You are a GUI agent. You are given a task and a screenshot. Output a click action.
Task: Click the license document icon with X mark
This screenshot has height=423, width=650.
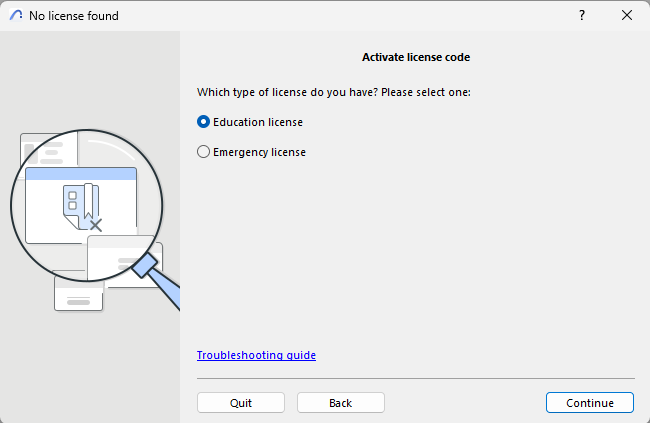pos(82,207)
